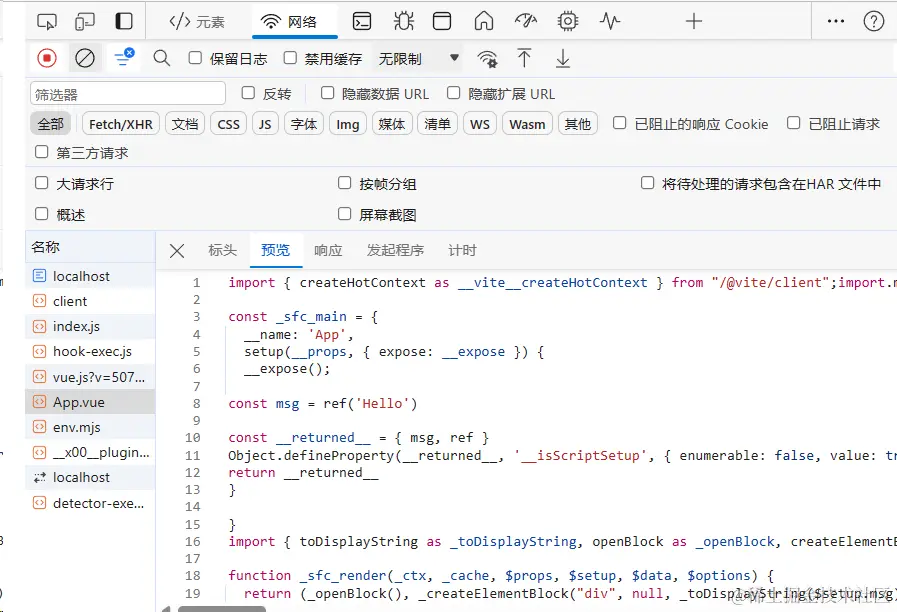Screen dimensions: 897x612
Task: Open the Performance gauge icon tab
Action: tap(525, 22)
